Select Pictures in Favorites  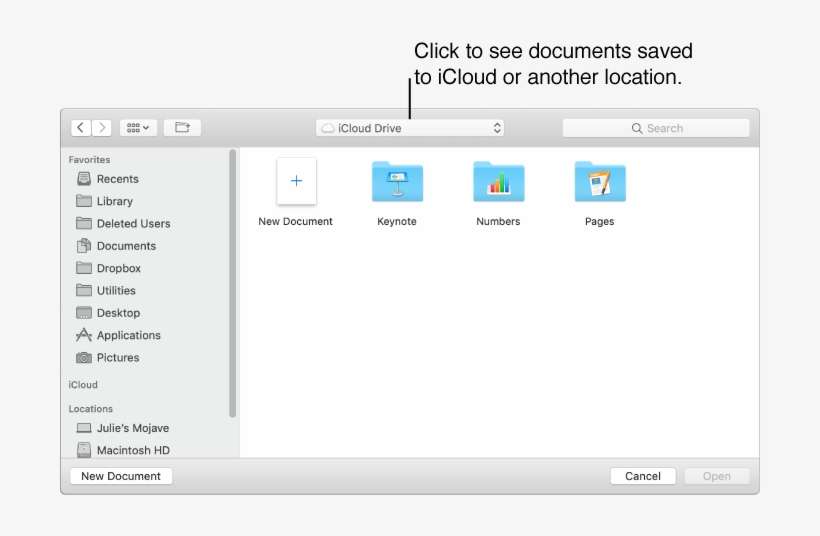coord(118,358)
